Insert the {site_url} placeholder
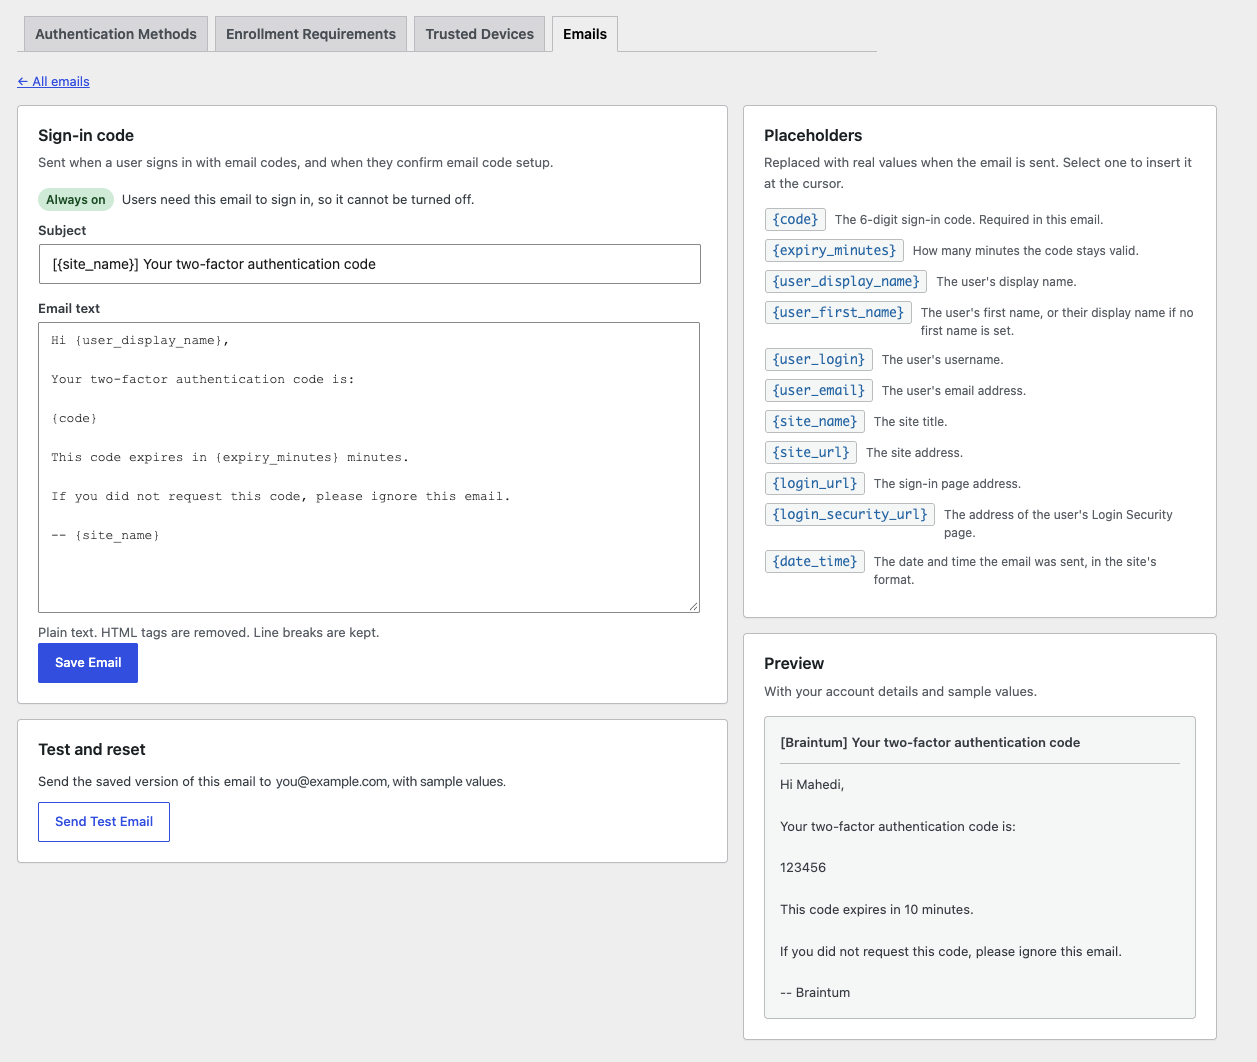 pos(811,452)
